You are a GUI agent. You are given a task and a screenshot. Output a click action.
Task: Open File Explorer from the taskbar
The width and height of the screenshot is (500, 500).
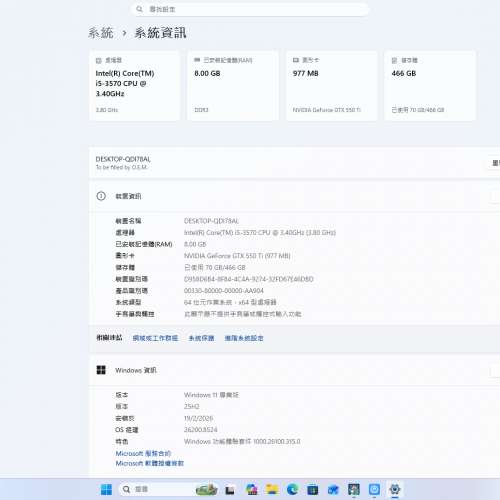(272, 489)
